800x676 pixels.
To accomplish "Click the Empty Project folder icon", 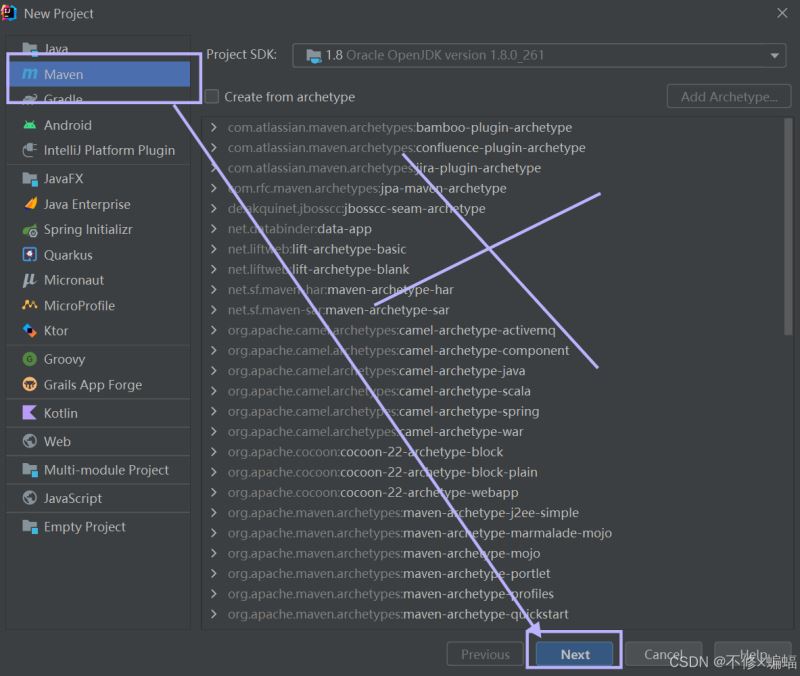I will pos(30,527).
